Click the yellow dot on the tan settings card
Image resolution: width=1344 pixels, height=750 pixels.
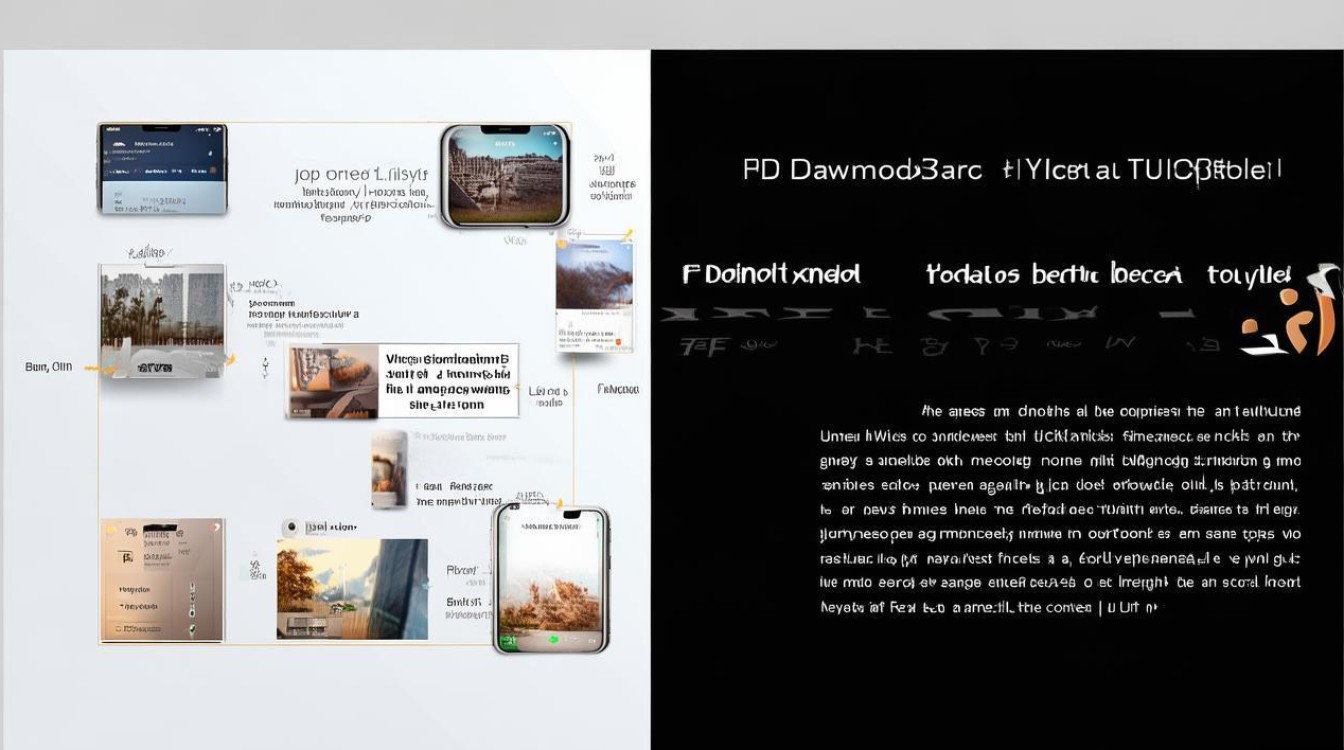pyautogui.click(x=111, y=529)
